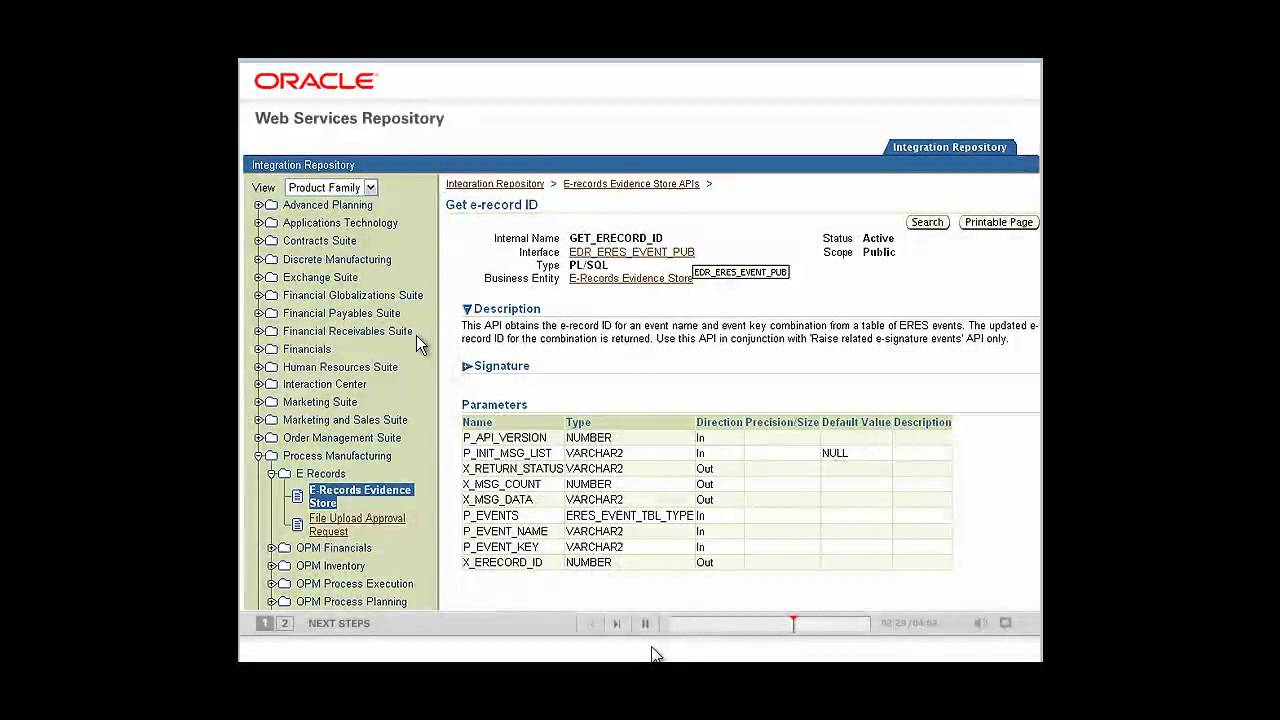Click the red playhead marker
Screen dimensions: 1280x720
(794, 623)
